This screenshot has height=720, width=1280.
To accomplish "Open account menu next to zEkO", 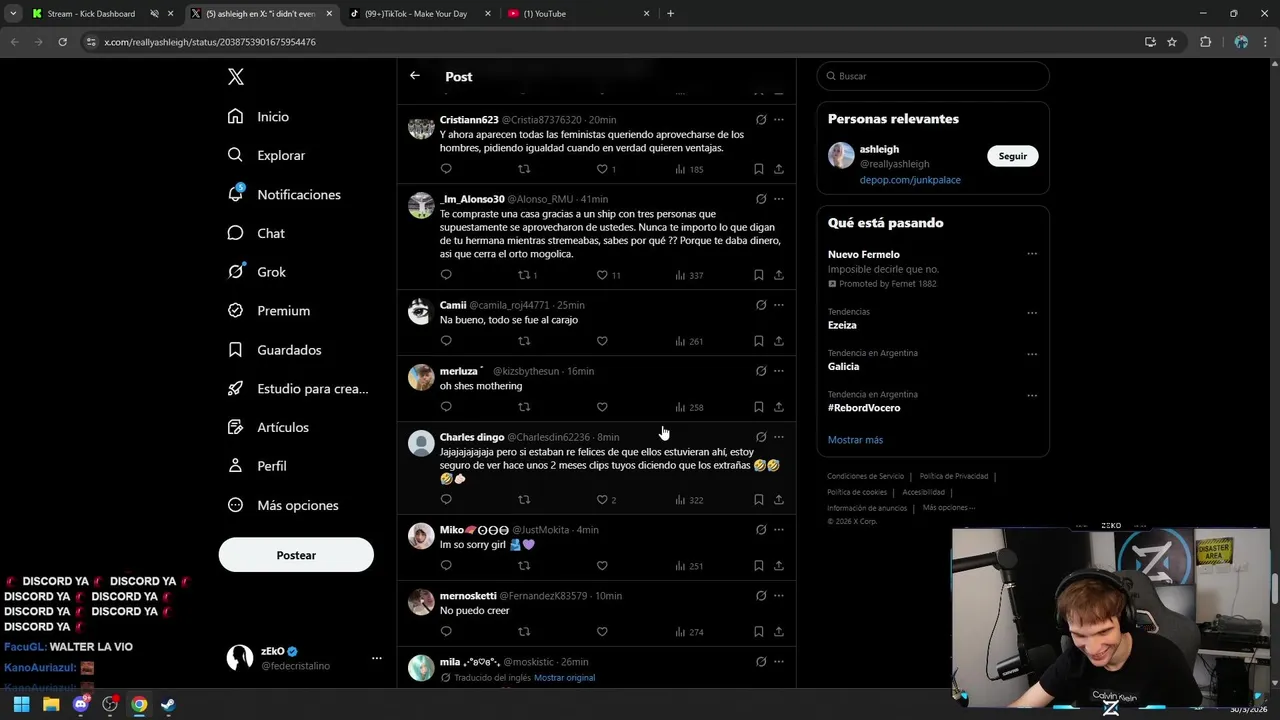I will (x=377, y=658).
